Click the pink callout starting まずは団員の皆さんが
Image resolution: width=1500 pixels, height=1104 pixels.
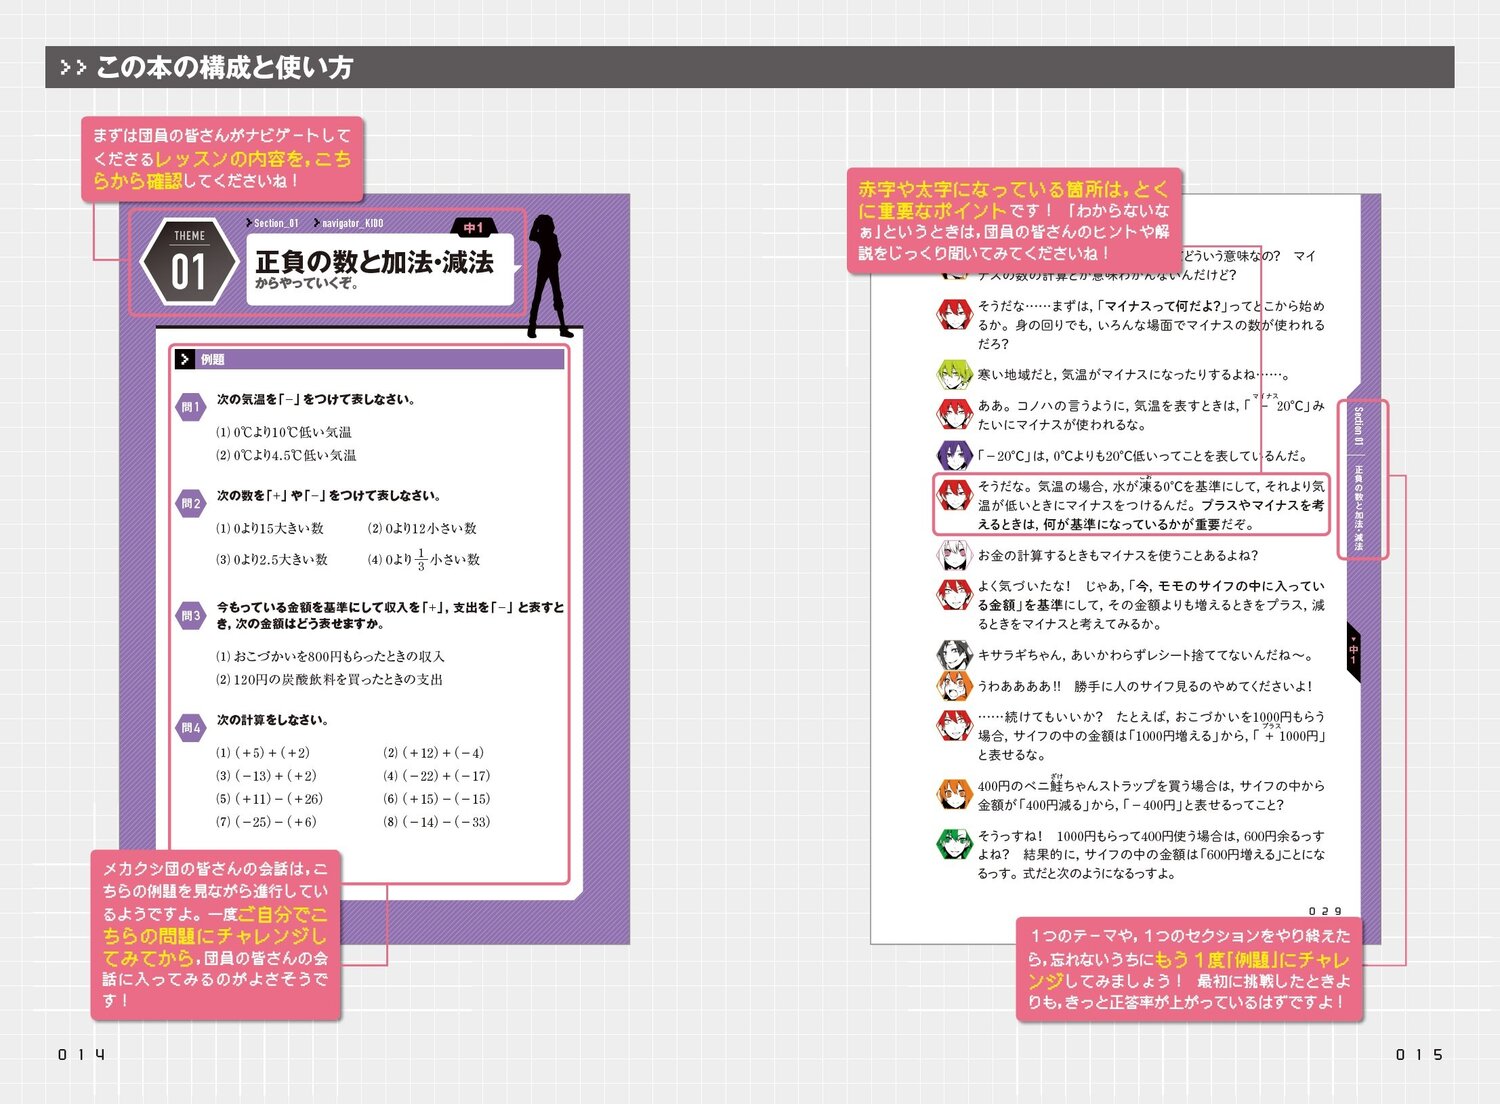coord(222,159)
